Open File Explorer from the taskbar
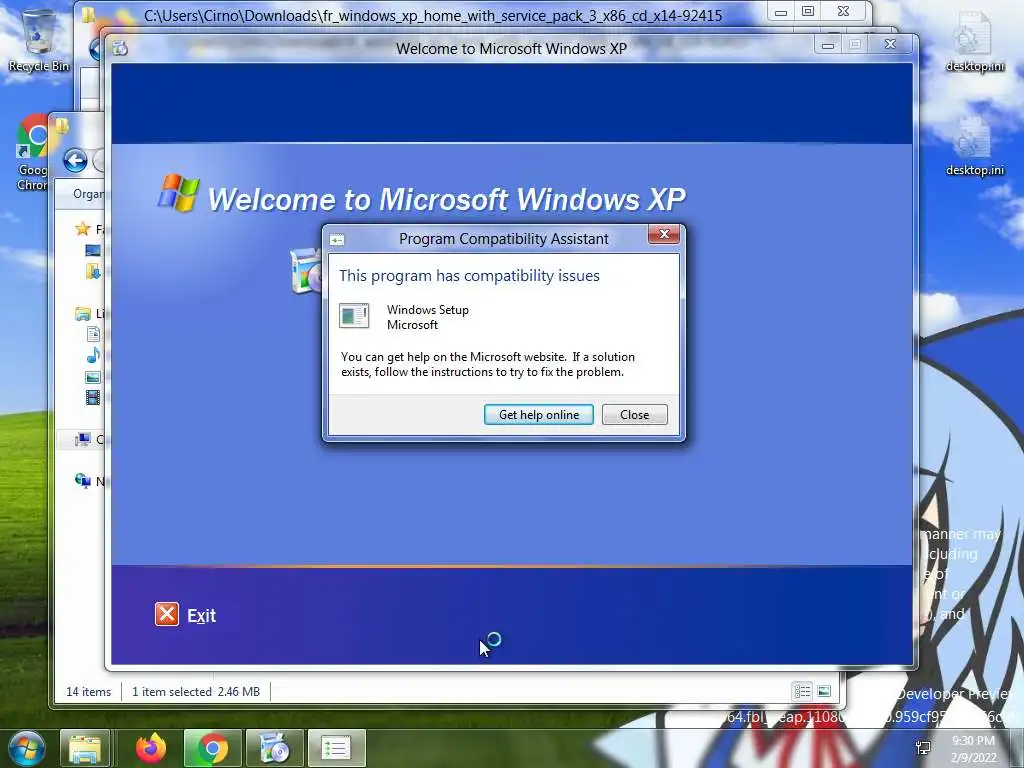The width and height of the screenshot is (1024, 768). pyautogui.click(x=85, y=748)
